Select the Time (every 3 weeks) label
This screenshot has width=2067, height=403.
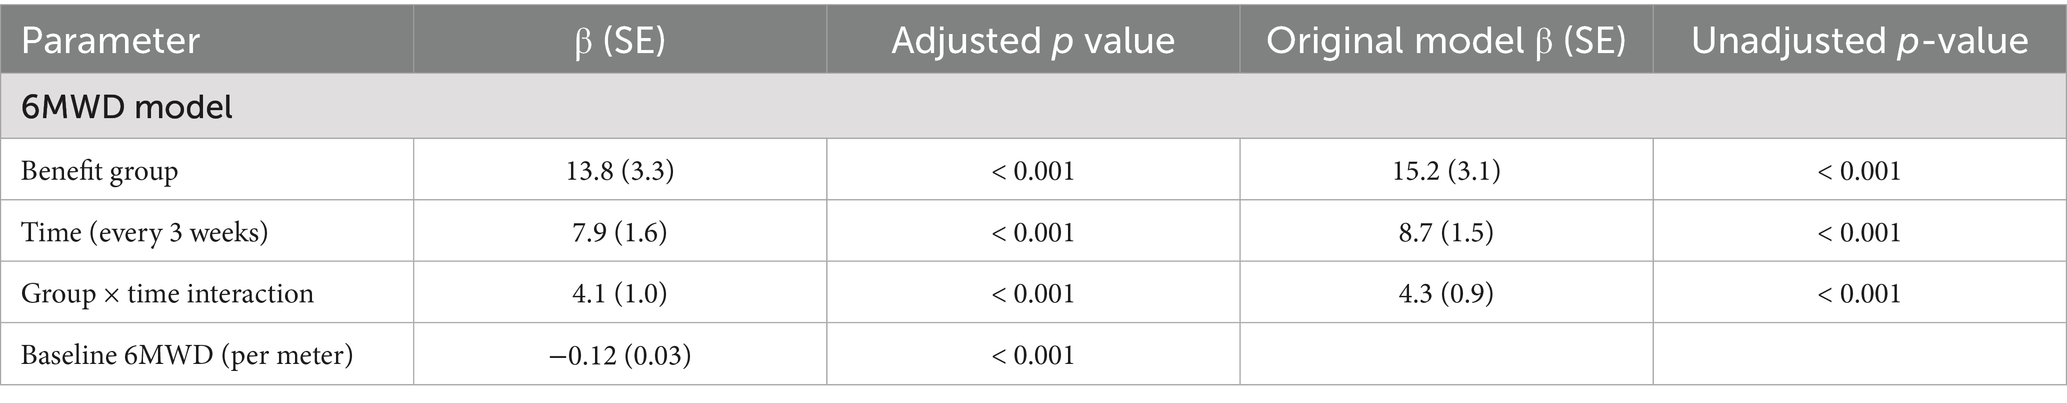pyautogui.click(x=144, y=232)
